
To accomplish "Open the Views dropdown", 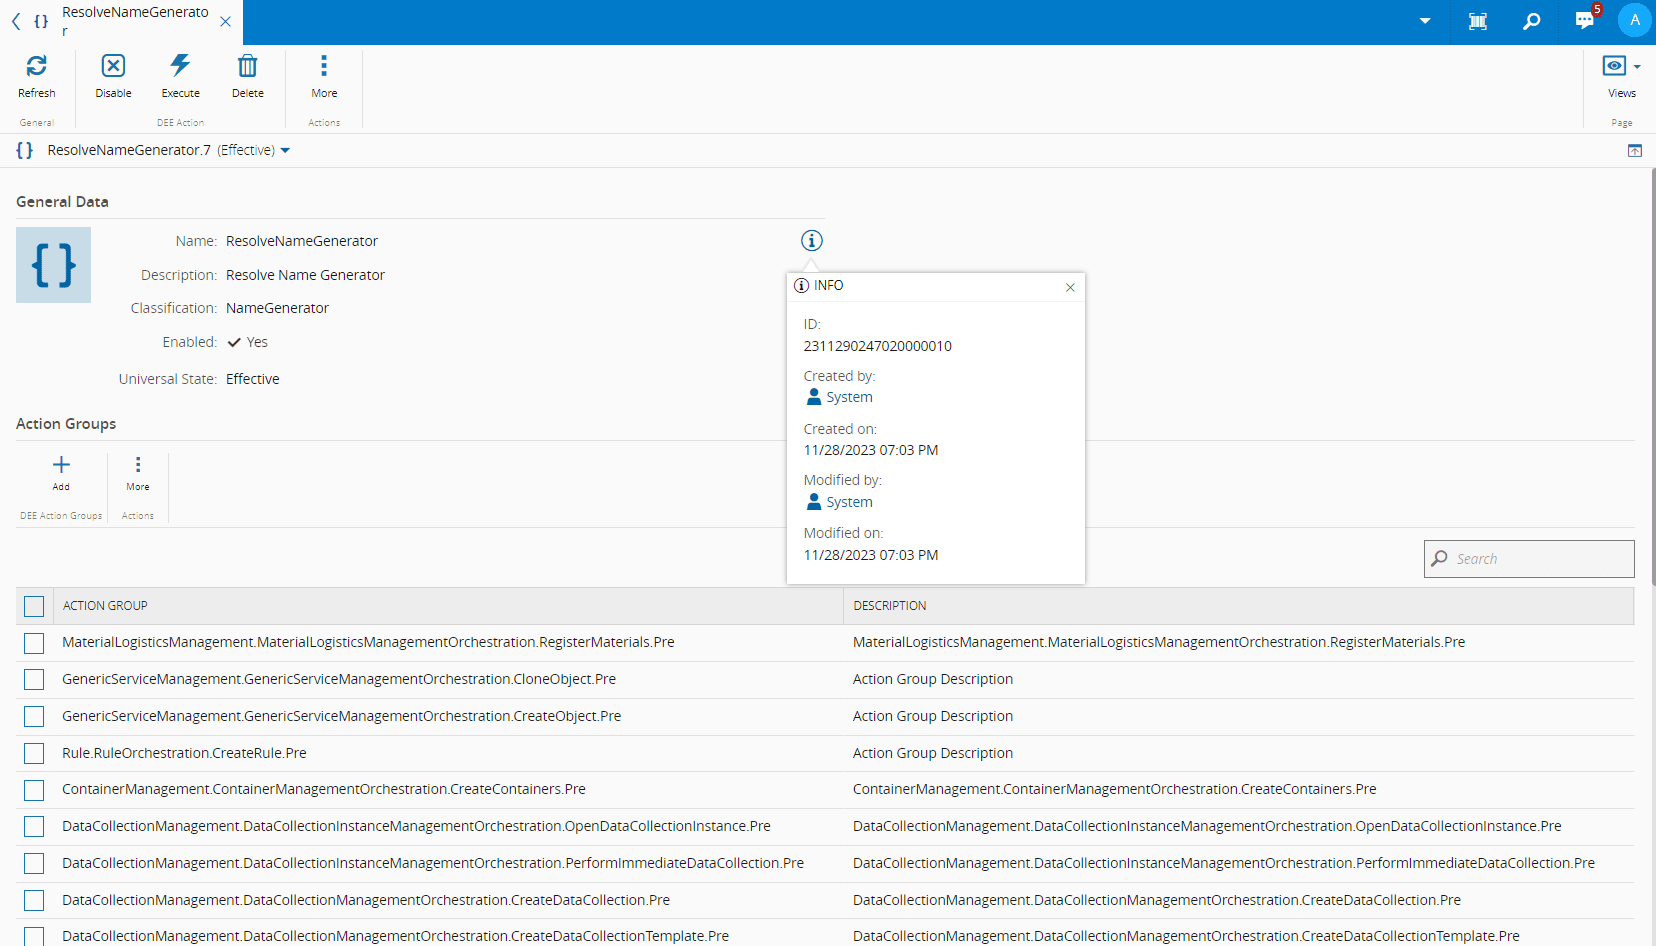I will point(1621,67).
